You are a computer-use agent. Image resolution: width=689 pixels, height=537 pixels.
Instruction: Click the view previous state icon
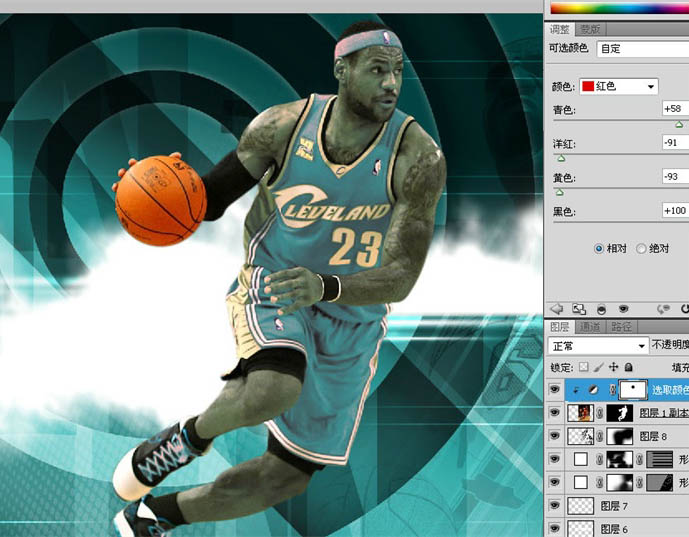[663, 309]
